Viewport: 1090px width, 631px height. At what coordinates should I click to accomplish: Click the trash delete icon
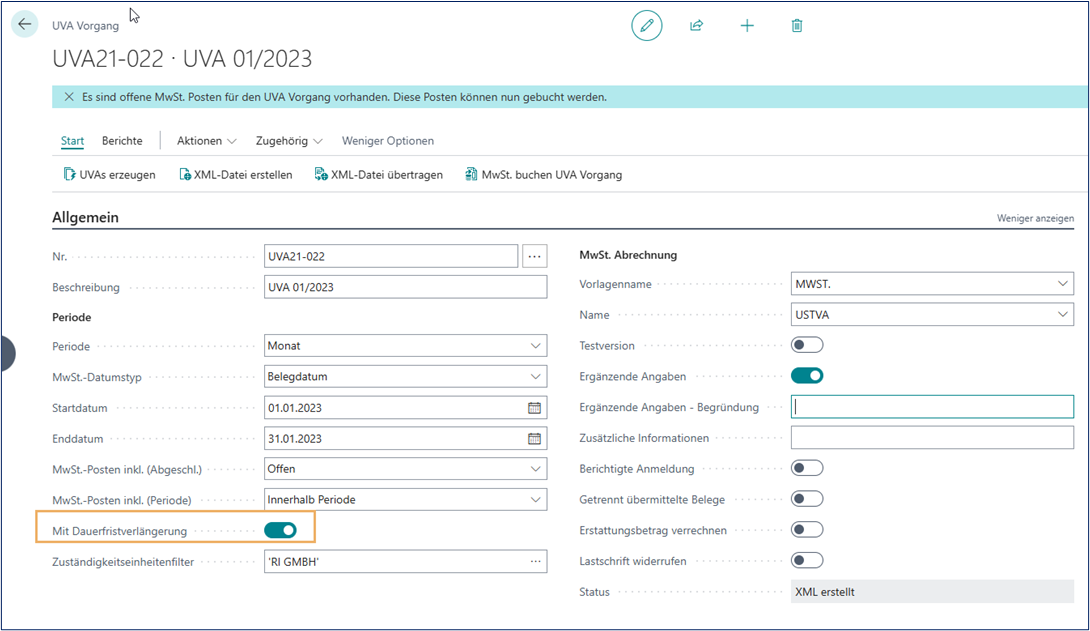(x=797, y=25)
